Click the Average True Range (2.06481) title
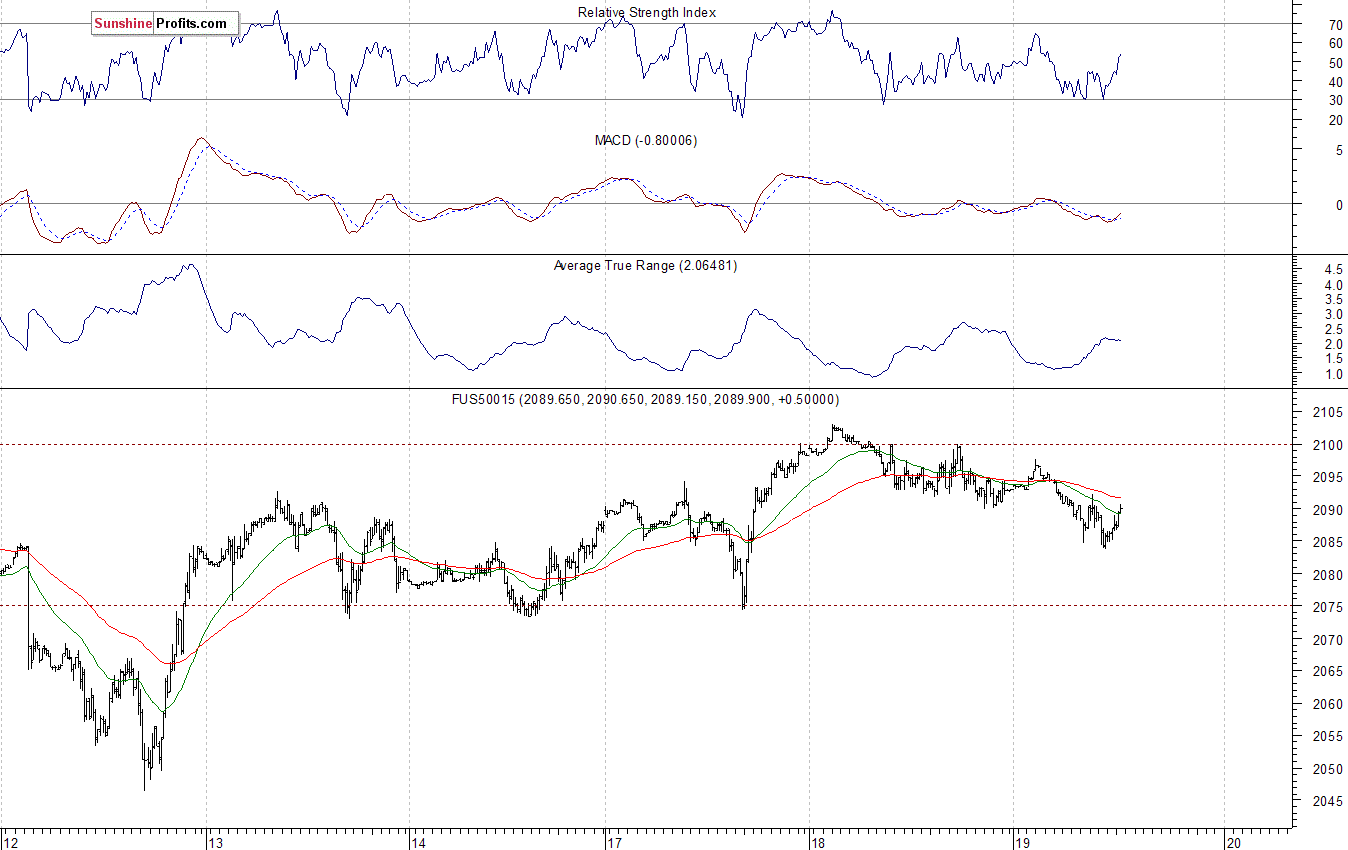This screenshot has width=1348, height=850. (x=645, y=266)
